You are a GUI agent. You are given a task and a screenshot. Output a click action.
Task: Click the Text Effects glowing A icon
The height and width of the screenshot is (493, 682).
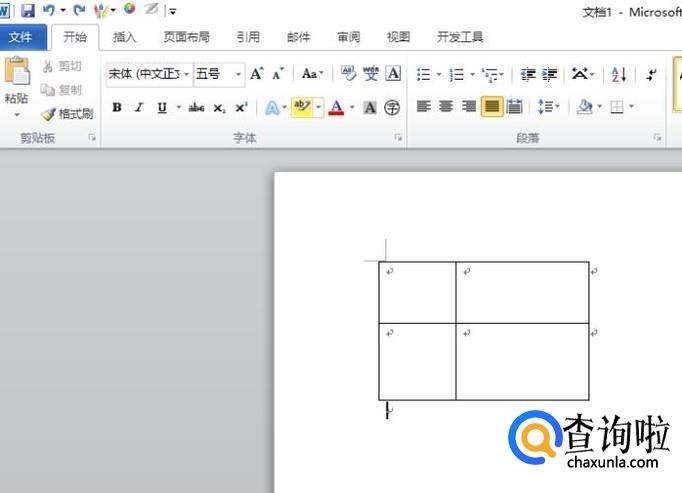[272, 107]
